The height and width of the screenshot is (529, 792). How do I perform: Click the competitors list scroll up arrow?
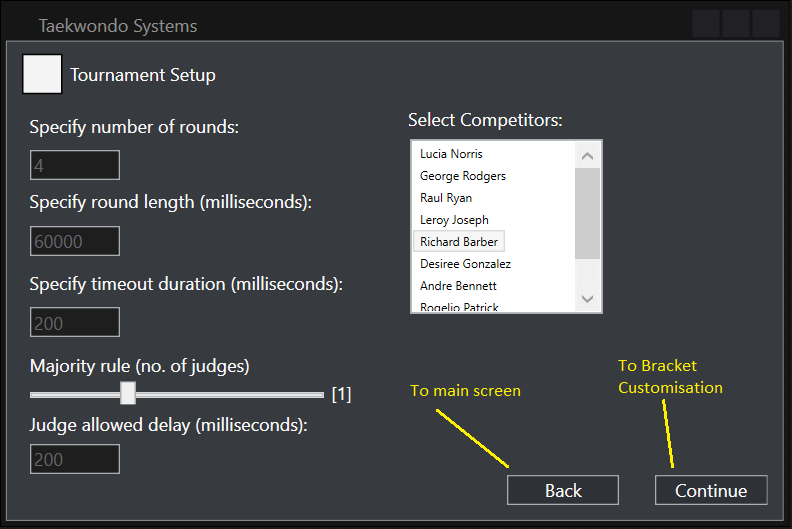(587, 155)
